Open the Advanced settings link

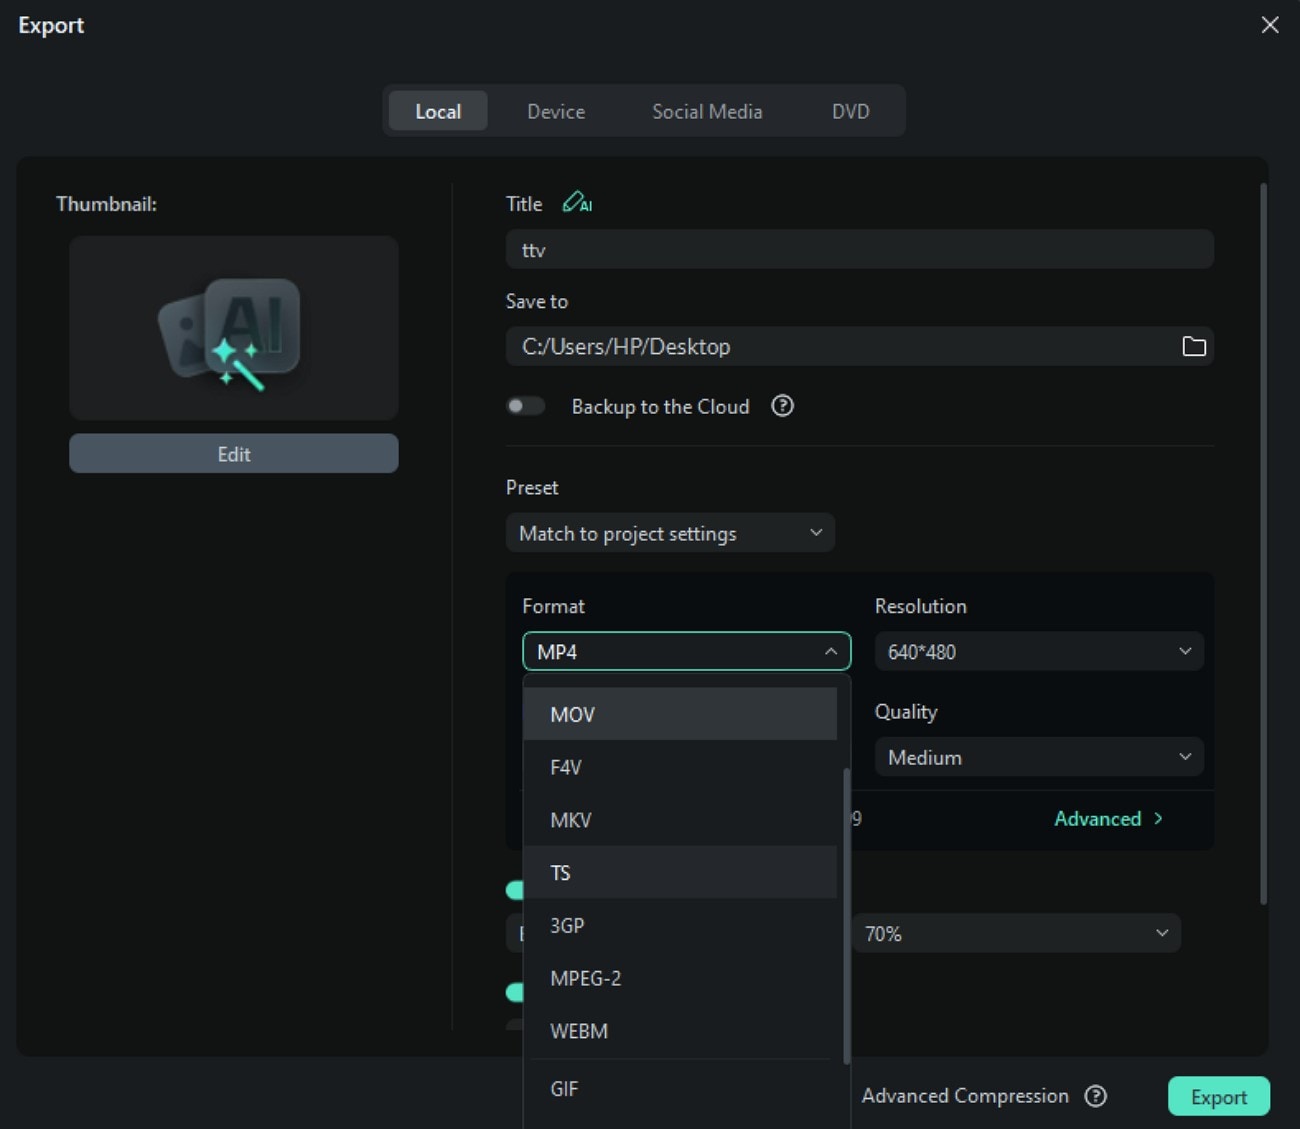(x=1109, y=818)
